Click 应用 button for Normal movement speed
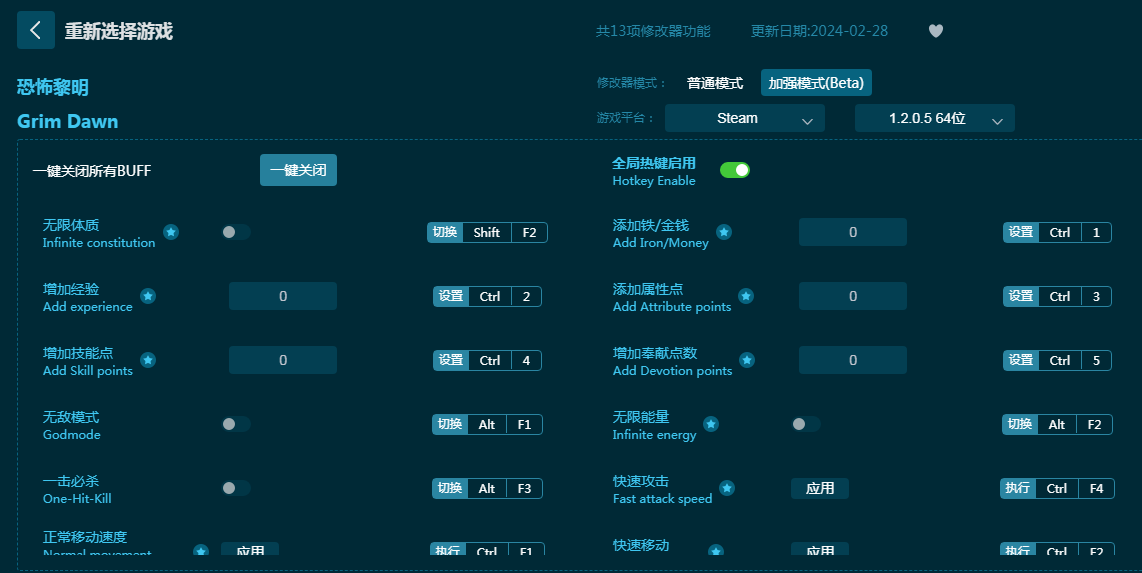 click(250, 550)
